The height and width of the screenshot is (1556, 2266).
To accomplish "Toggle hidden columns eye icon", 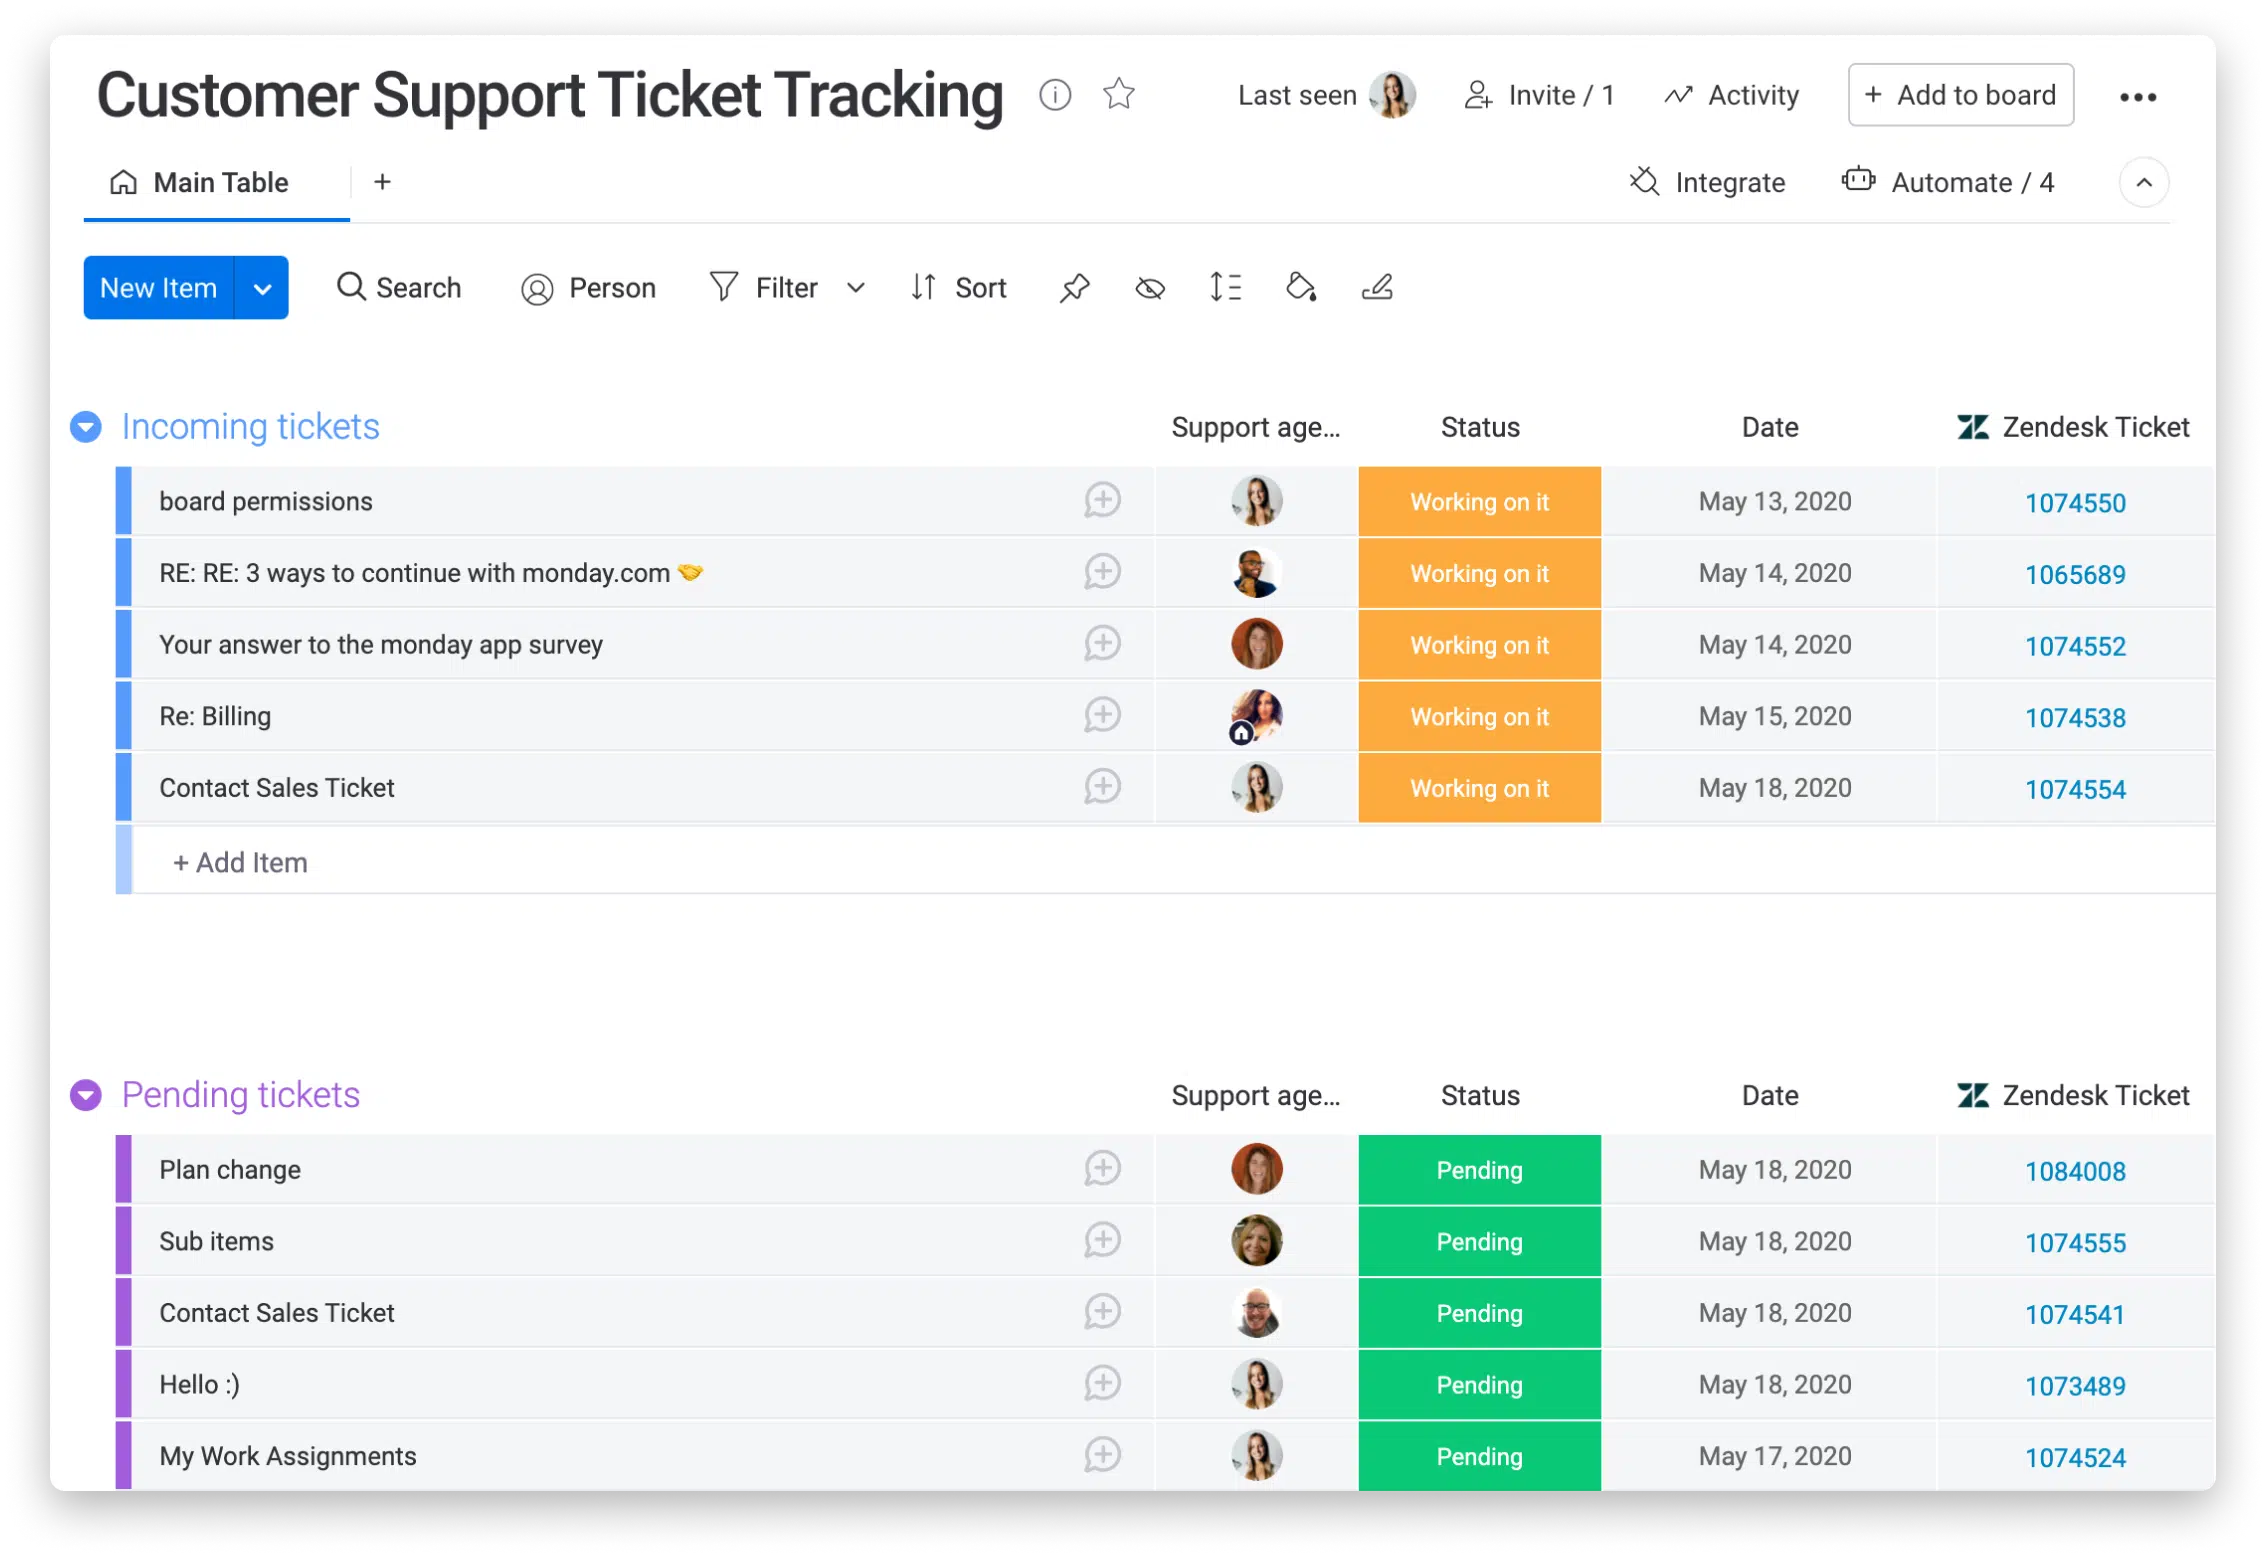I will (1150, 288).
